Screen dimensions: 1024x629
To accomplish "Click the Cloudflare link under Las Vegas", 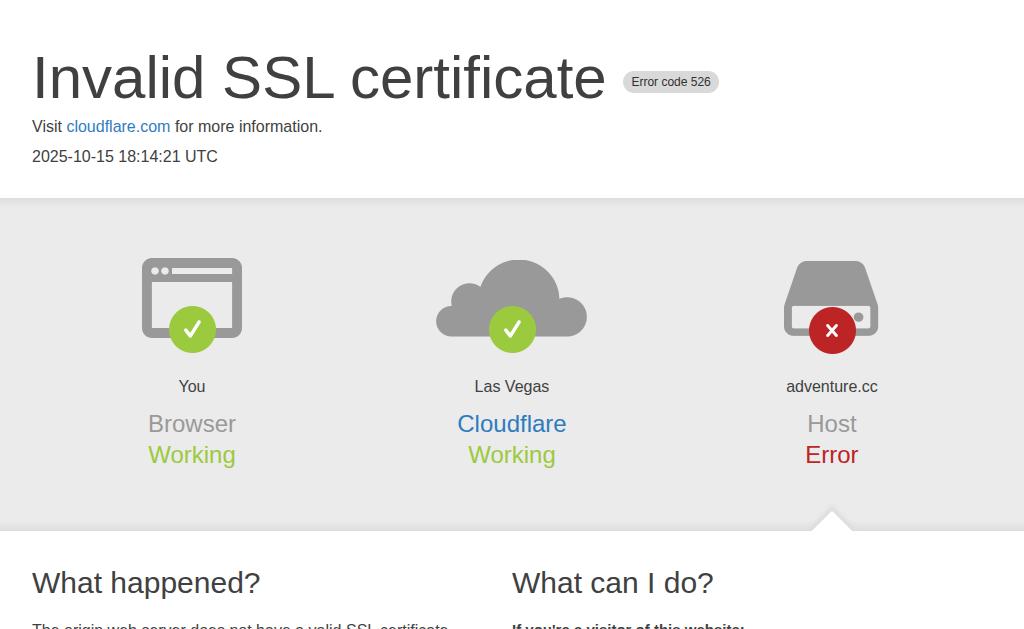I will tap(511, 424).
